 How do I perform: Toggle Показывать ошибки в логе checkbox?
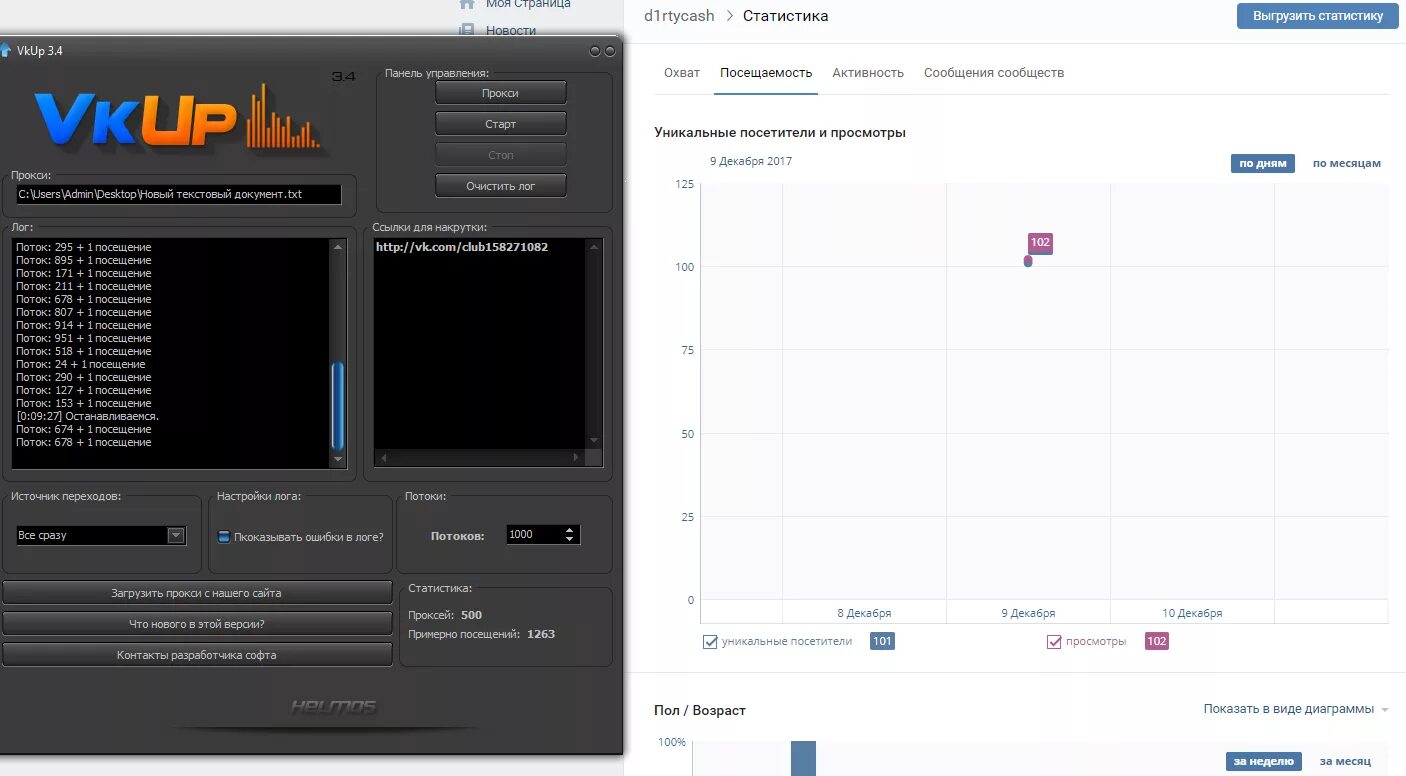224,536
